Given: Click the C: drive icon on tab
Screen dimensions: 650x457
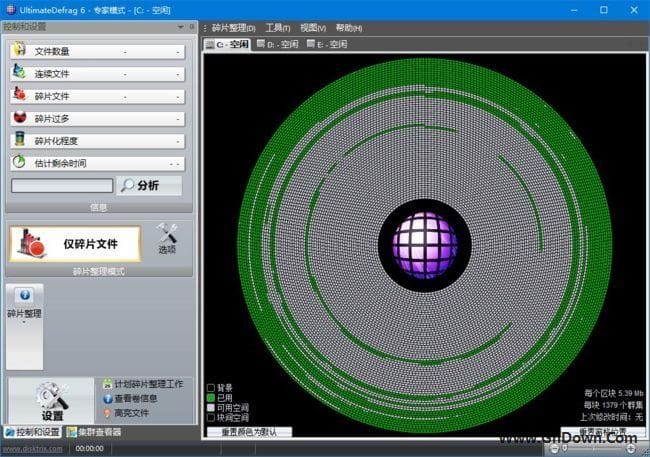Looking at the screenshot, I should (211, 44).
